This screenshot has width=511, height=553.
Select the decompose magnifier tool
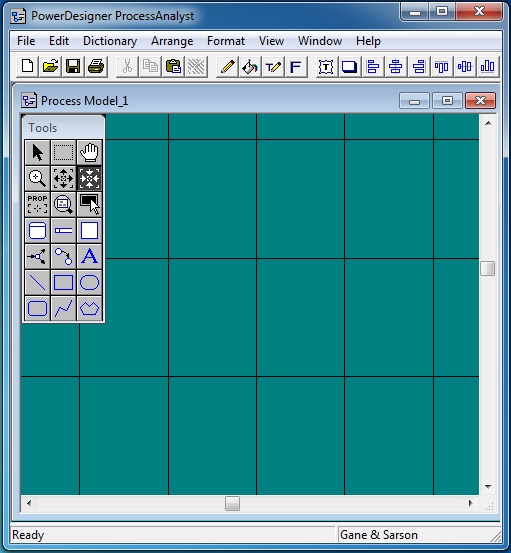63,205
